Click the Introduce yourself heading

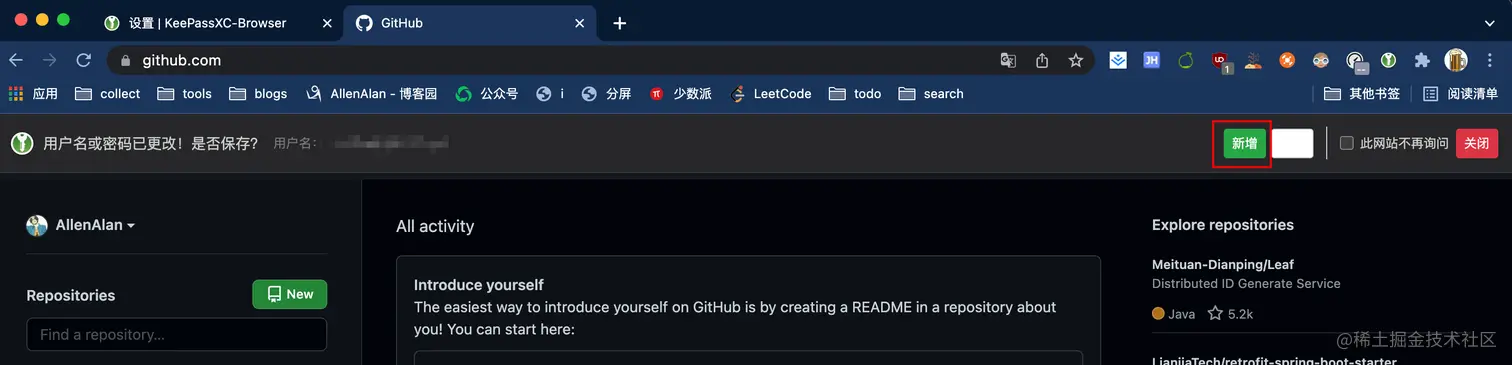pos(479,285)
